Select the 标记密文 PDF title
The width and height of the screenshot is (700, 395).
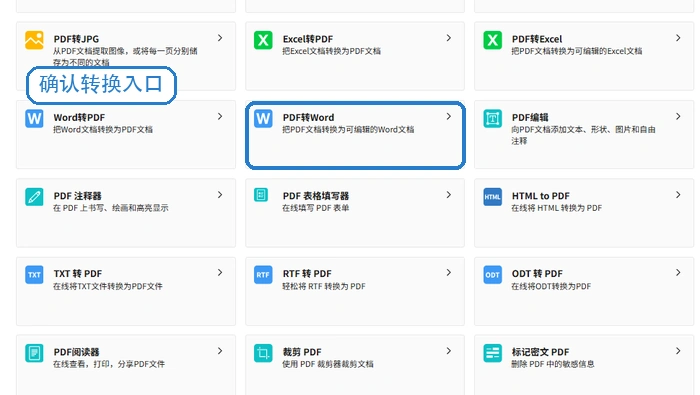click(540, 352)
